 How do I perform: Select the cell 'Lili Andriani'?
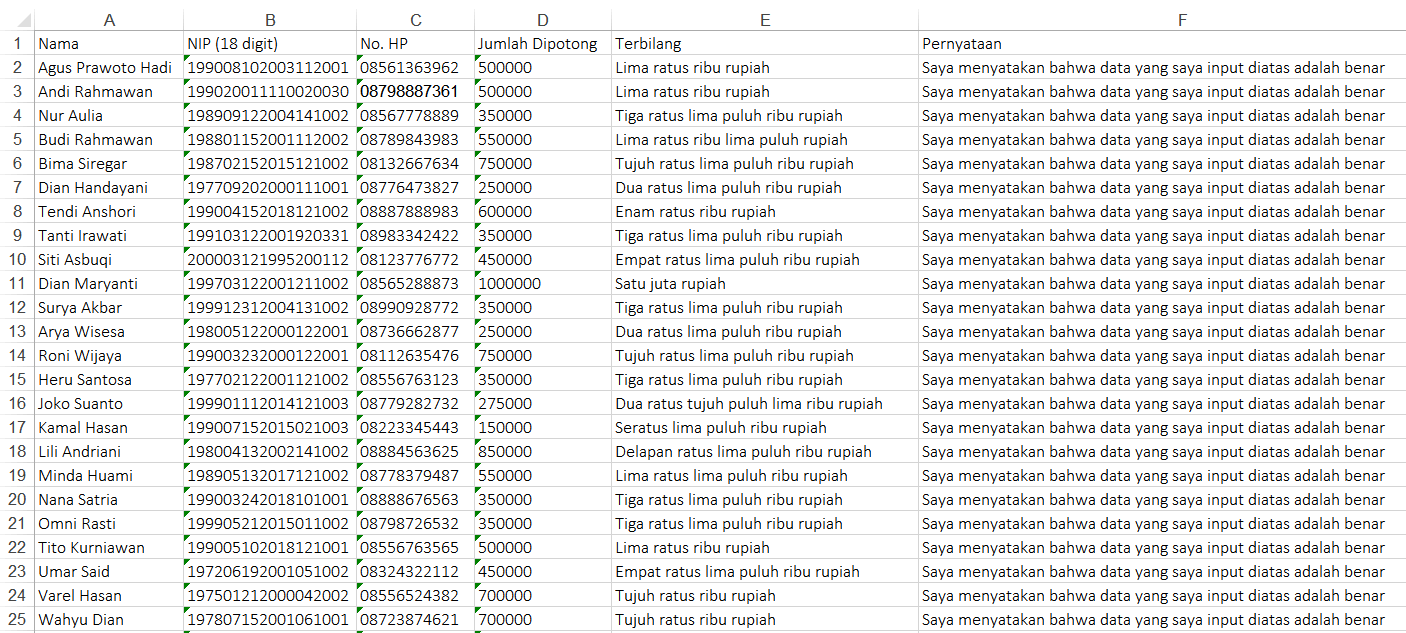pyautogui.click(x=109, y=452)
